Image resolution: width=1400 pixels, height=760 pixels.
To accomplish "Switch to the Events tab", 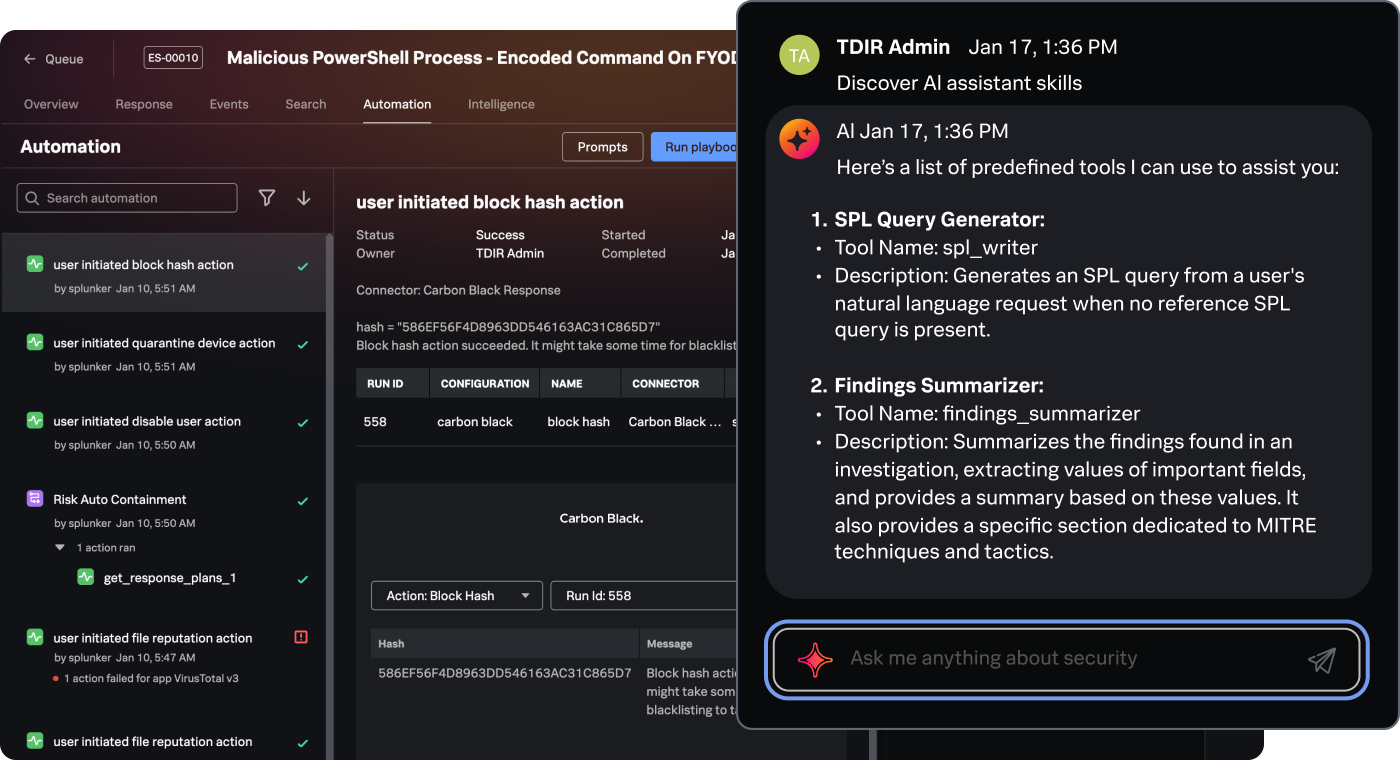I will [x=229, y=104].
